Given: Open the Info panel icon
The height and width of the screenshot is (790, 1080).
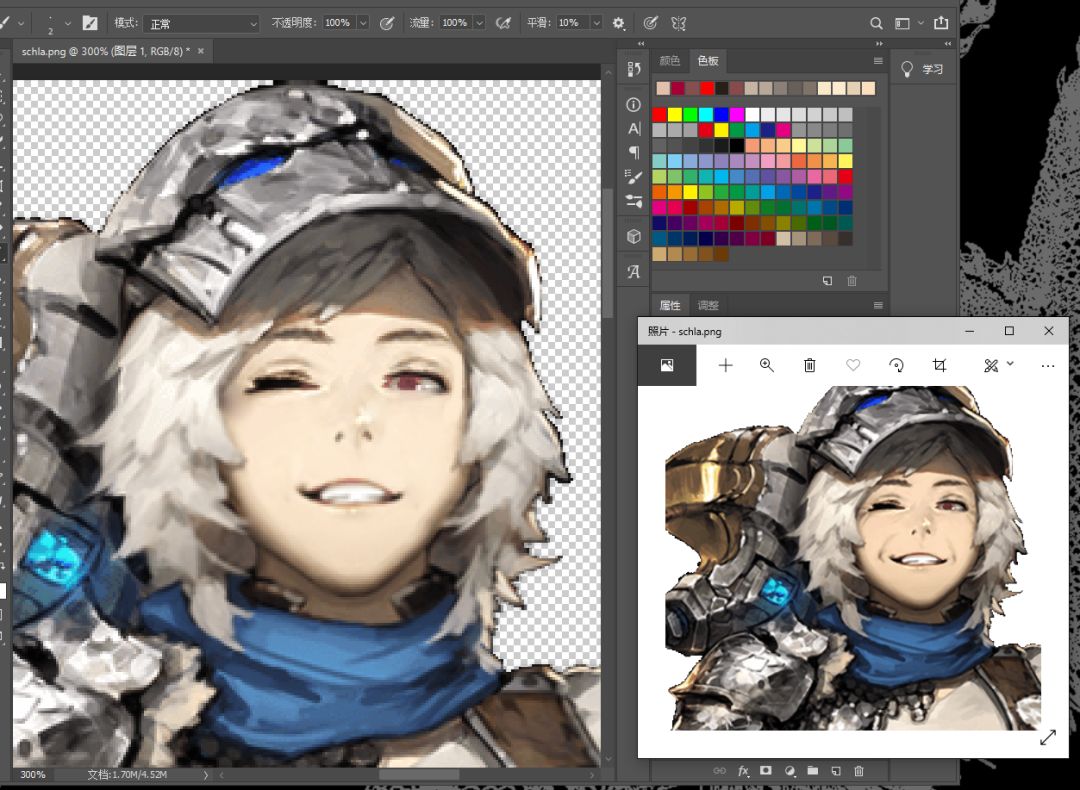Looking at the screenshot, I should tap(634, 105).
